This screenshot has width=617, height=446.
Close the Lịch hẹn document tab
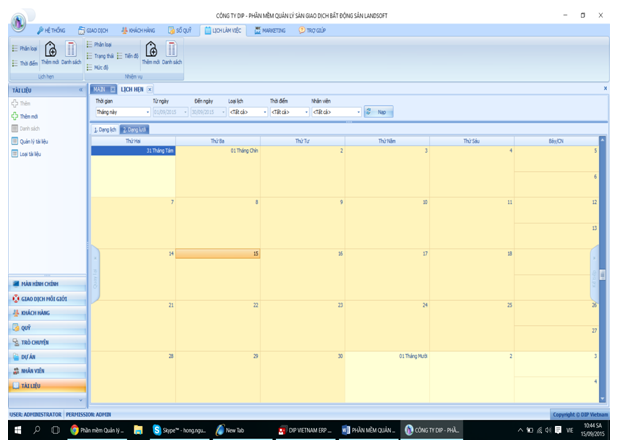[150, 89]
